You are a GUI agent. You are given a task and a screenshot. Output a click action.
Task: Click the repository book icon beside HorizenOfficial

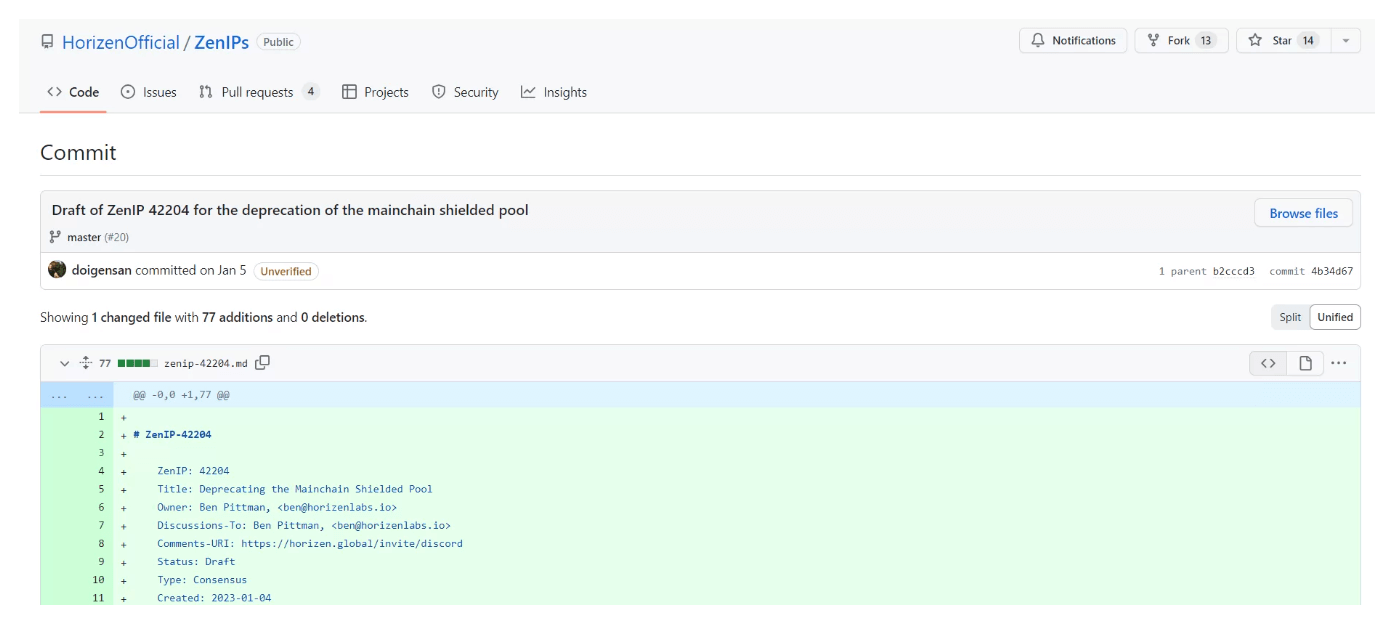tap(47, 42)
